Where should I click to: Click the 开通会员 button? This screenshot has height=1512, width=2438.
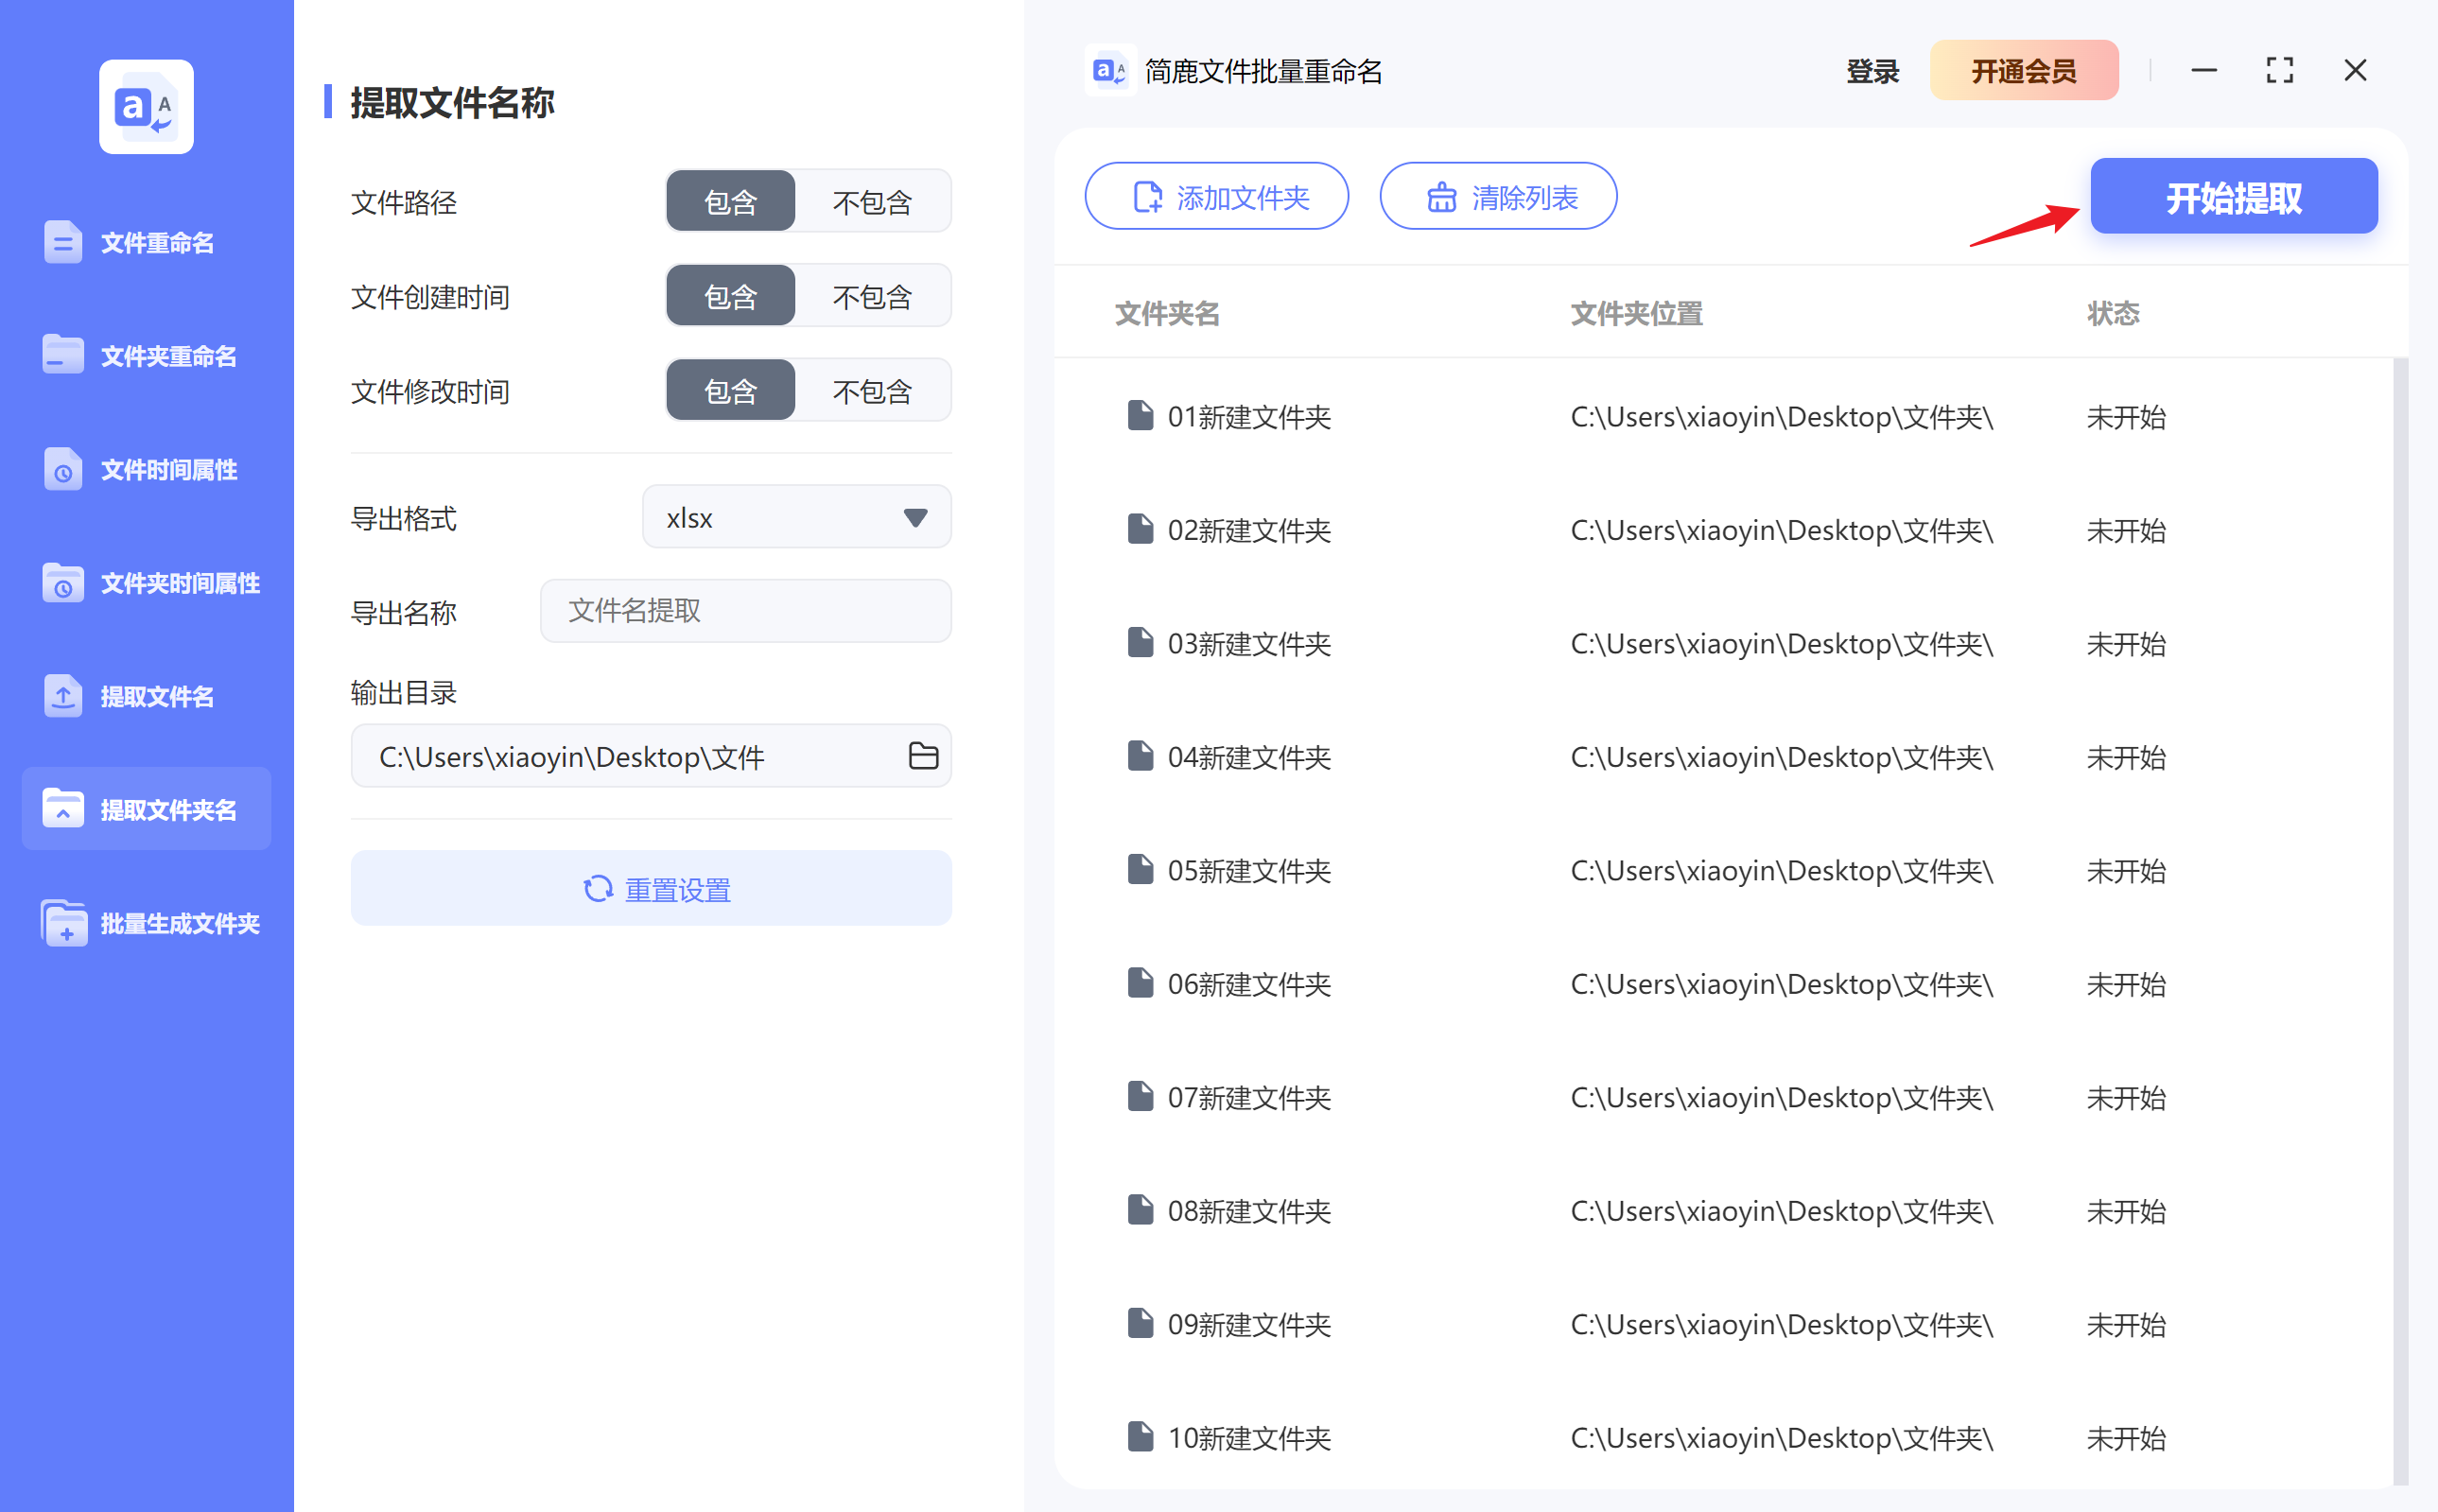coord(2023,70)
